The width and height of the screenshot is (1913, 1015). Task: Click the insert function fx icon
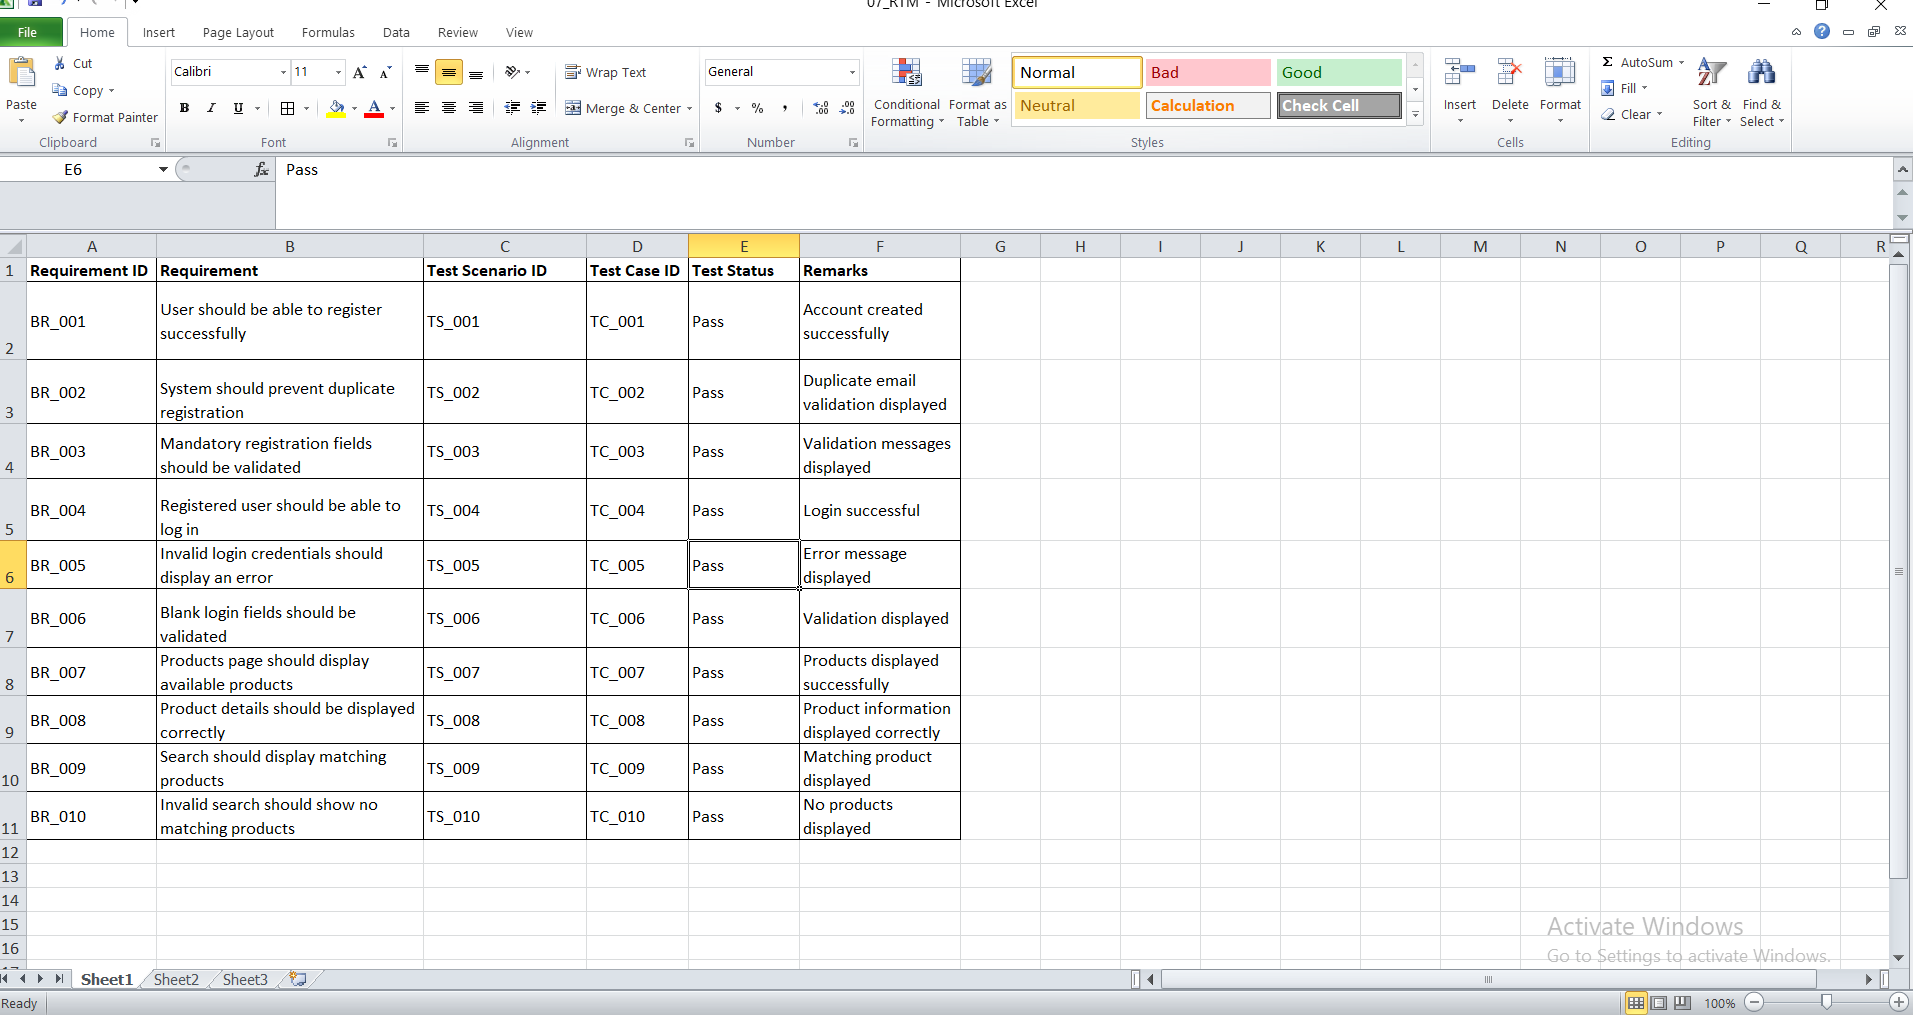coord(261,170)
